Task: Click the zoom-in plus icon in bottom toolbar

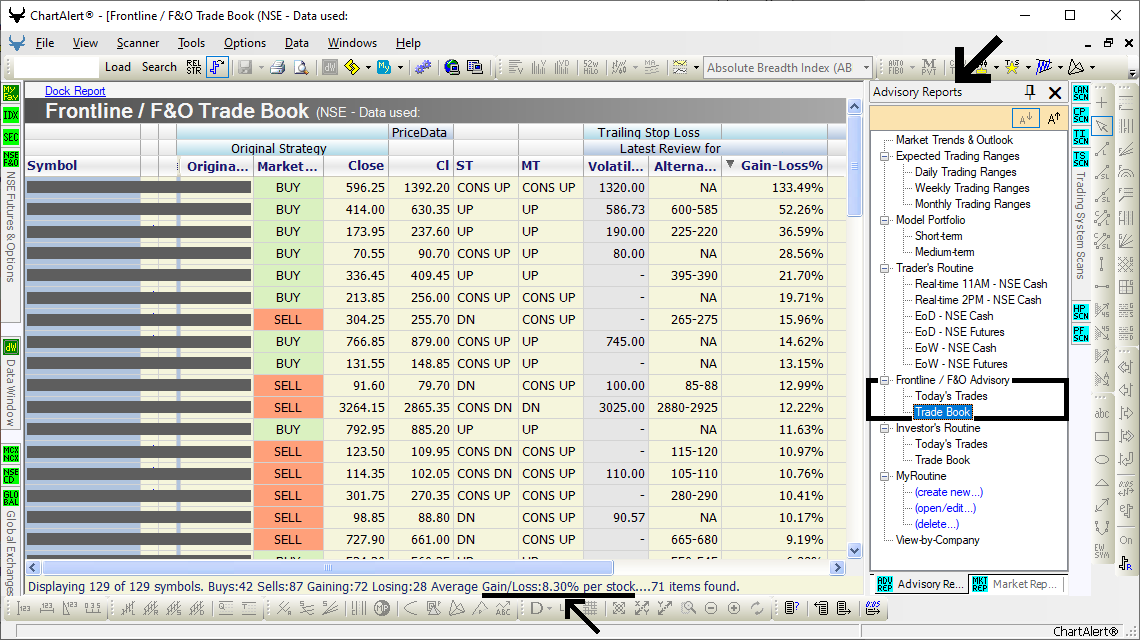Action: coord(734,608)
